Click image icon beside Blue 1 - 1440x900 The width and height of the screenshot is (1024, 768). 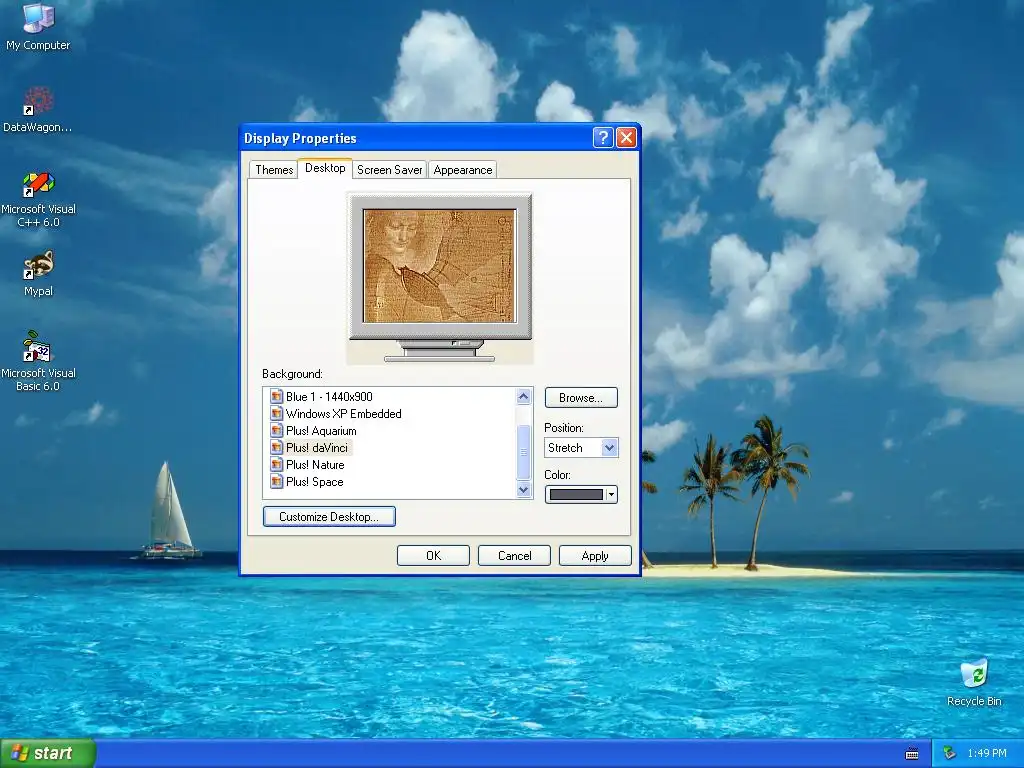(276, 396)
